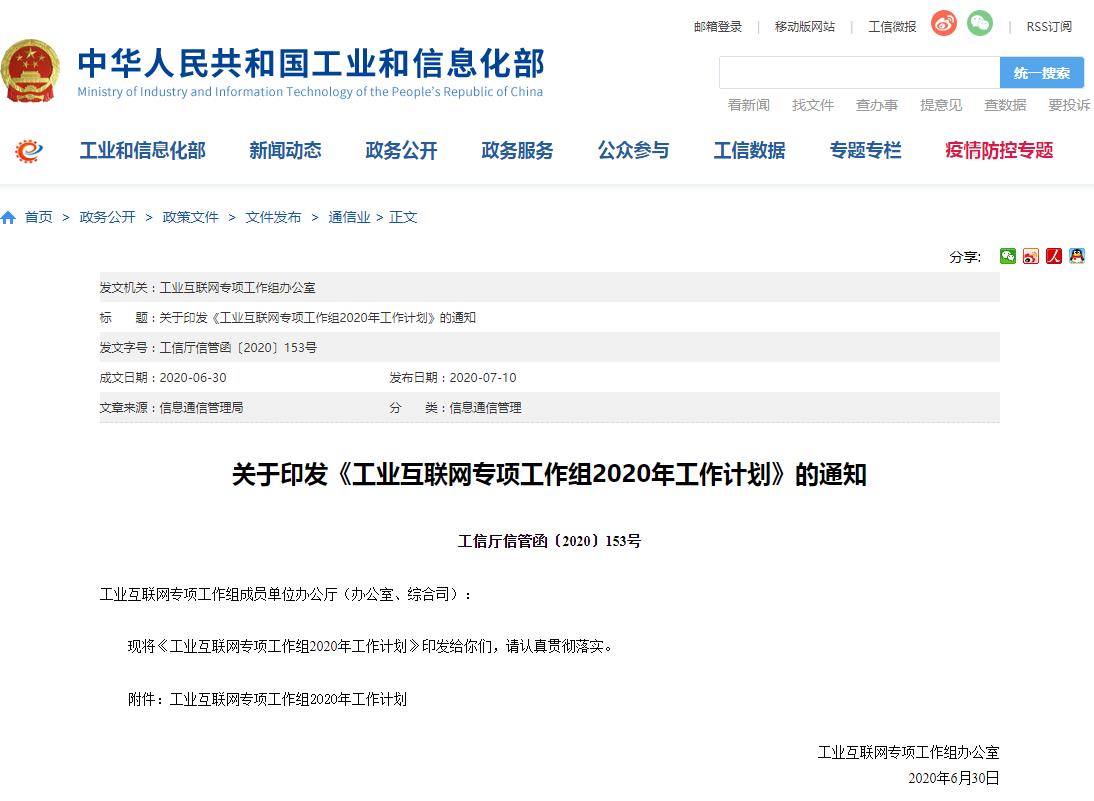Click the 分类 信息通信管理 text
Viewport: 1094px width, 801px height.
456,407
